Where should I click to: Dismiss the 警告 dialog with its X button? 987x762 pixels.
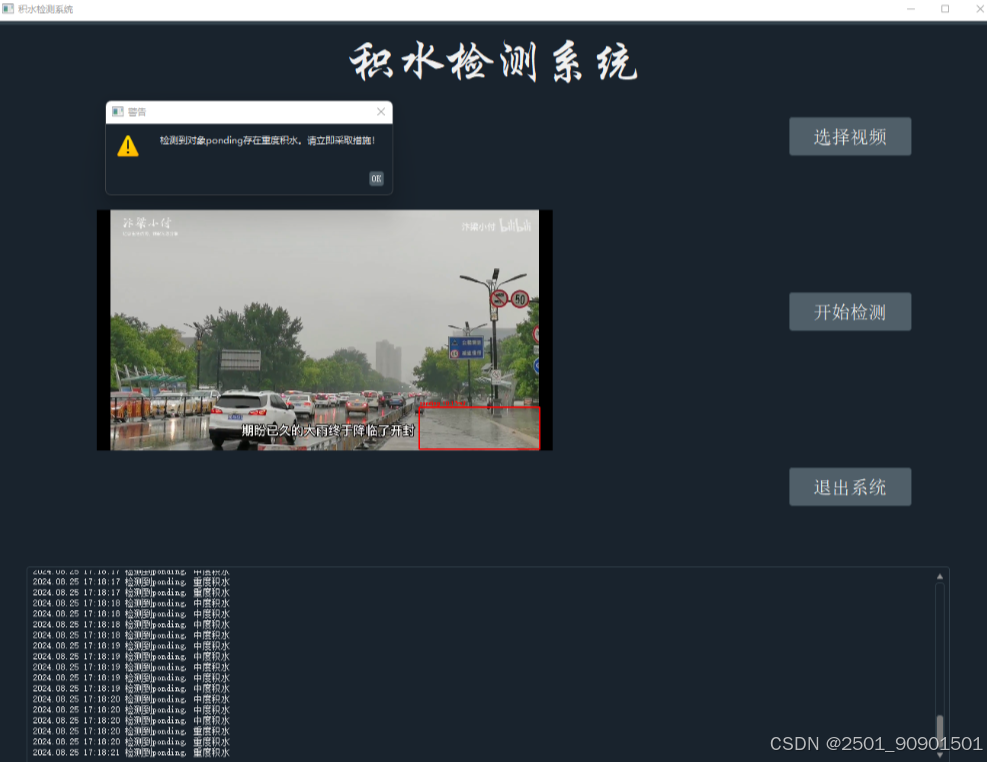tap(381, 112)
